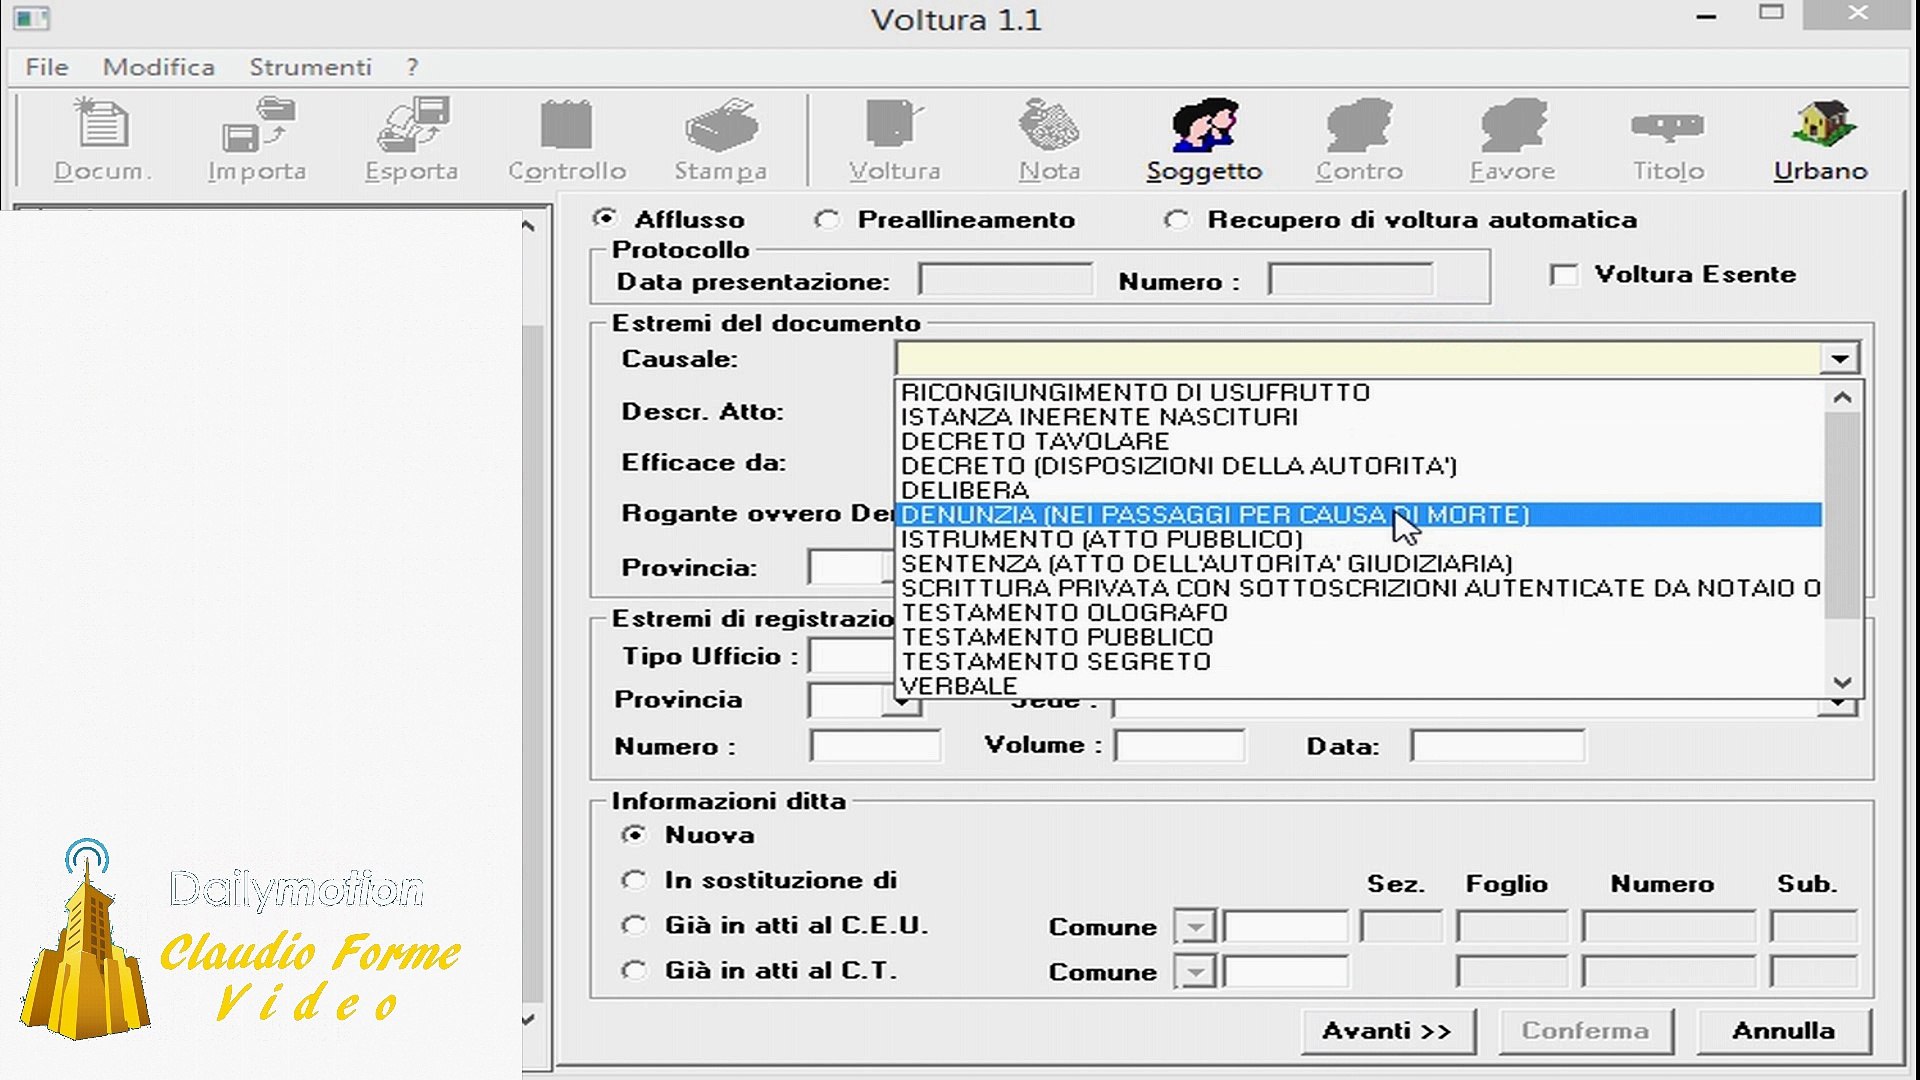The height and width of the screenshot is (1080, 1920).
Task: Open the Modifica menu
Action: (158, 67)
